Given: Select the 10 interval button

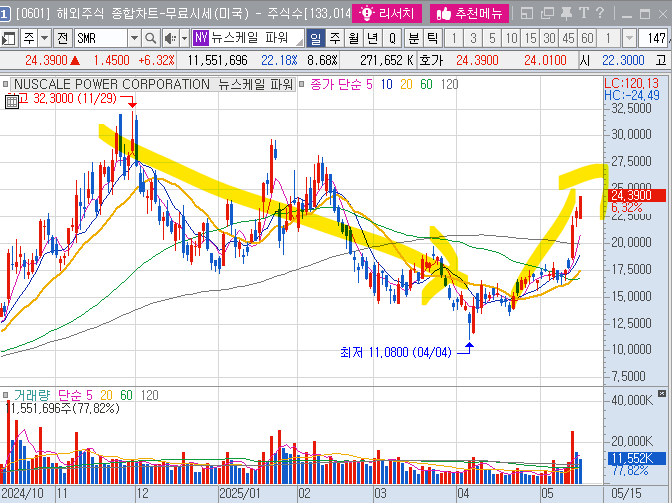Looking at the screenshot, I should tap(511, 39).
